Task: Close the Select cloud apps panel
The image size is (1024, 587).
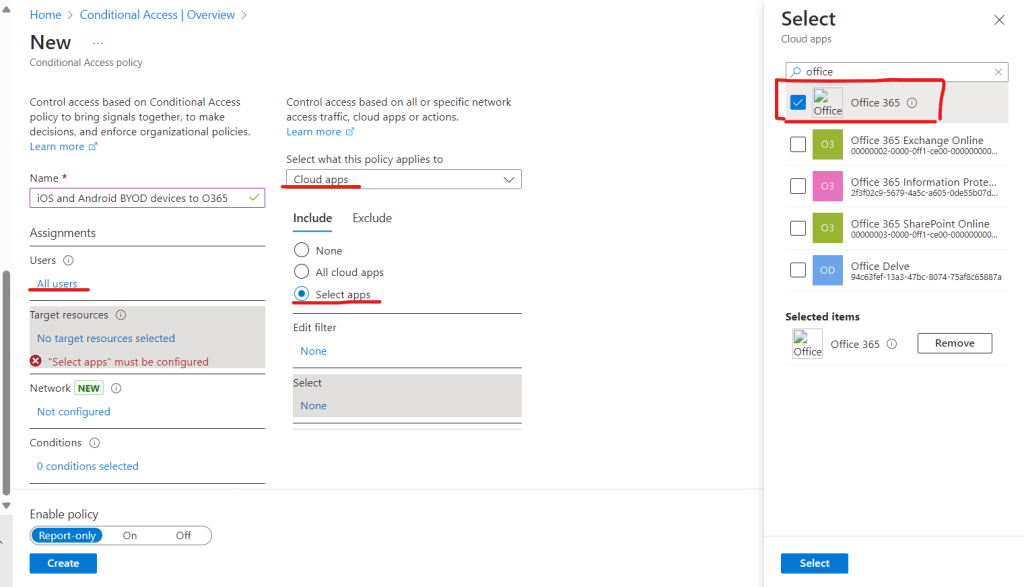Action: (x=999, y=20)
